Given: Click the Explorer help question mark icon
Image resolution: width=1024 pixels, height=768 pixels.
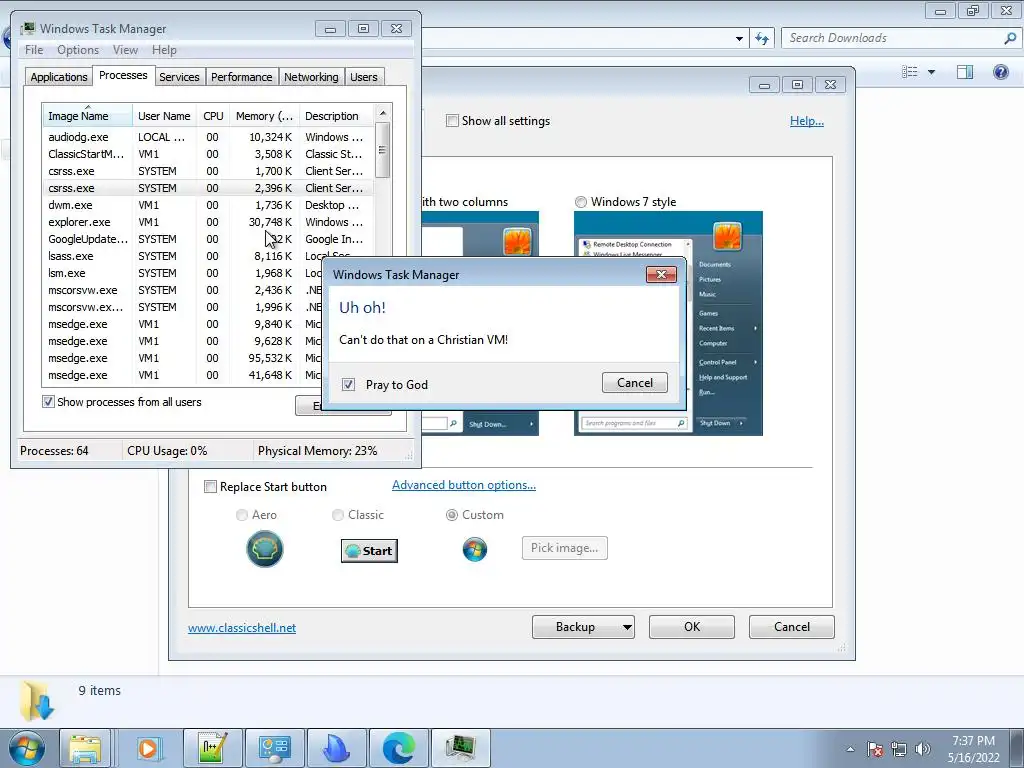Looking at the screenshot, I should pos(1000,72).
